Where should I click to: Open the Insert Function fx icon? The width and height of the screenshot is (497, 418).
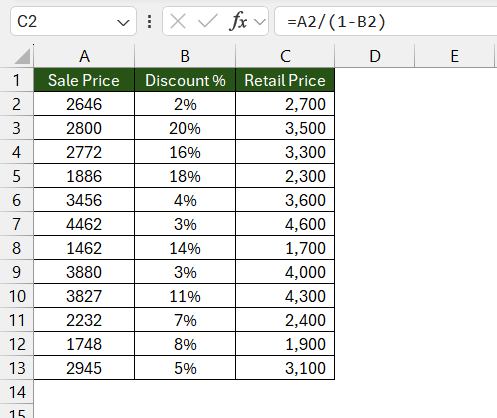coord(238,21)
